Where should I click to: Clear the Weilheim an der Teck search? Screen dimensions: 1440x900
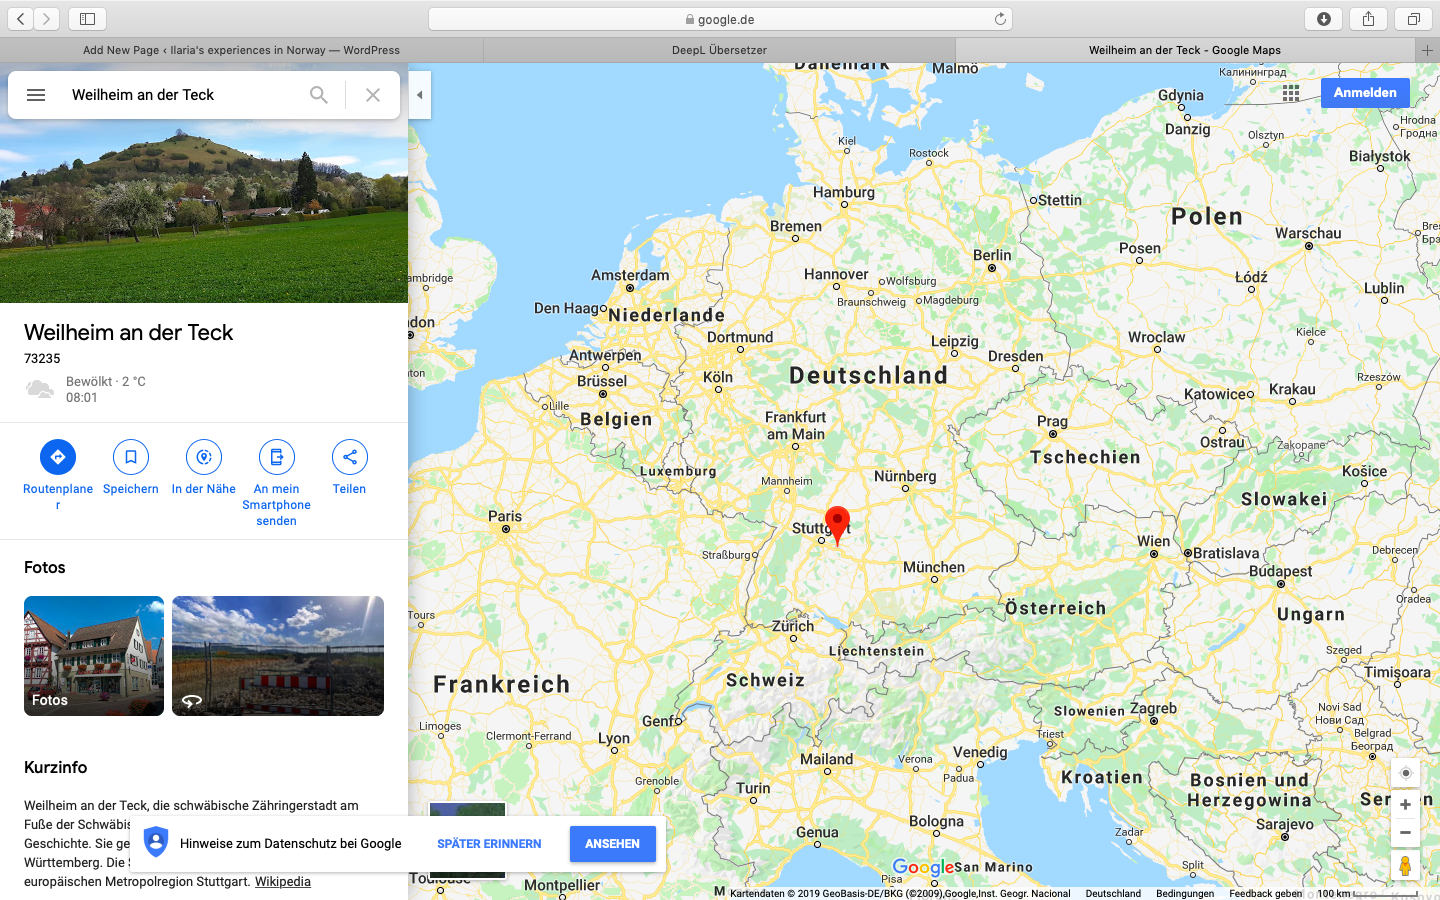(373, 95)
